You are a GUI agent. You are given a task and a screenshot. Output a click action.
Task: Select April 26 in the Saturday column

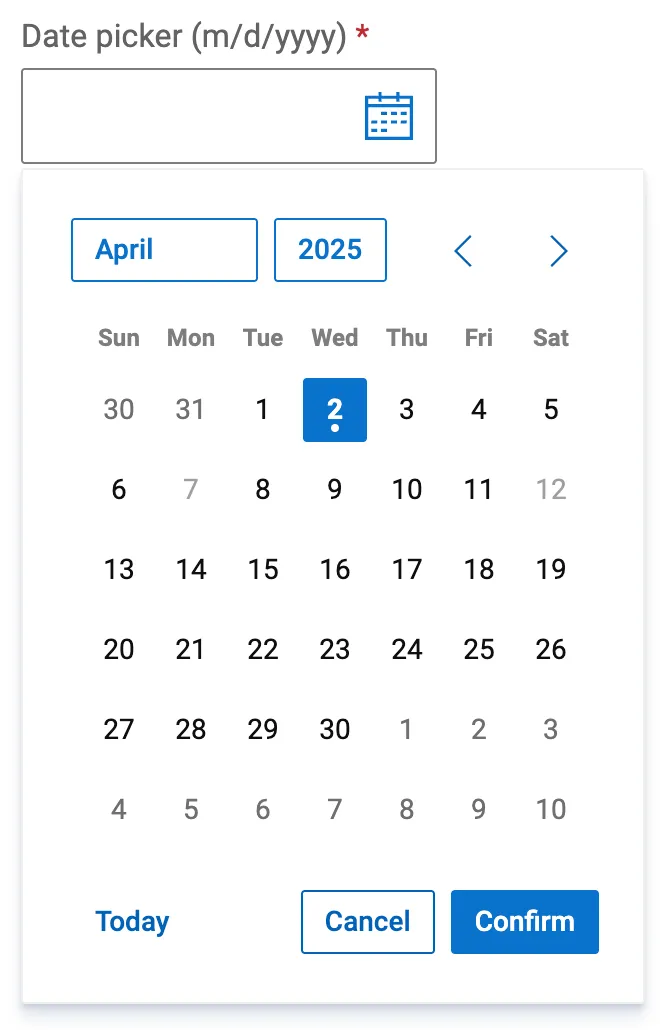[551, 650]
